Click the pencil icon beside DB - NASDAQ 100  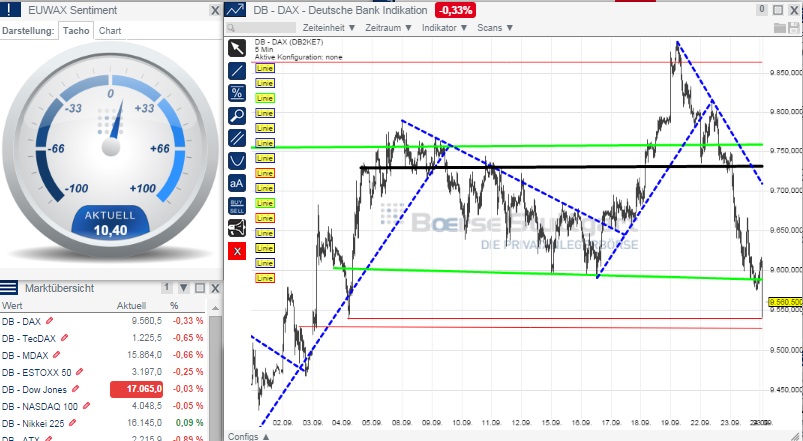coord(87,406)
